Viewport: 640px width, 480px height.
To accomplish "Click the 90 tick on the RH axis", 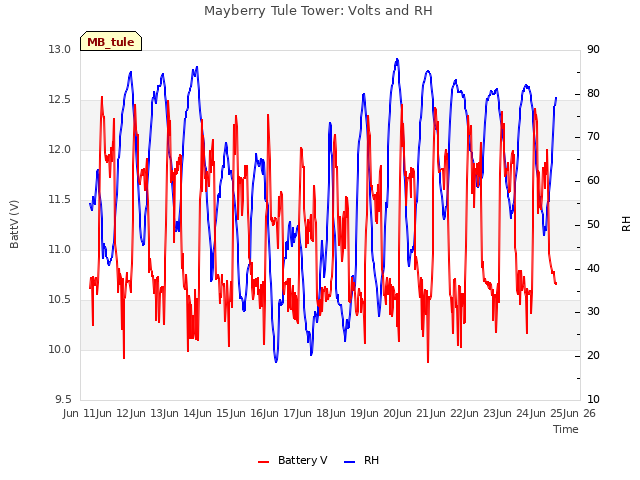I will pyautogui.click(x=593, y=49).
